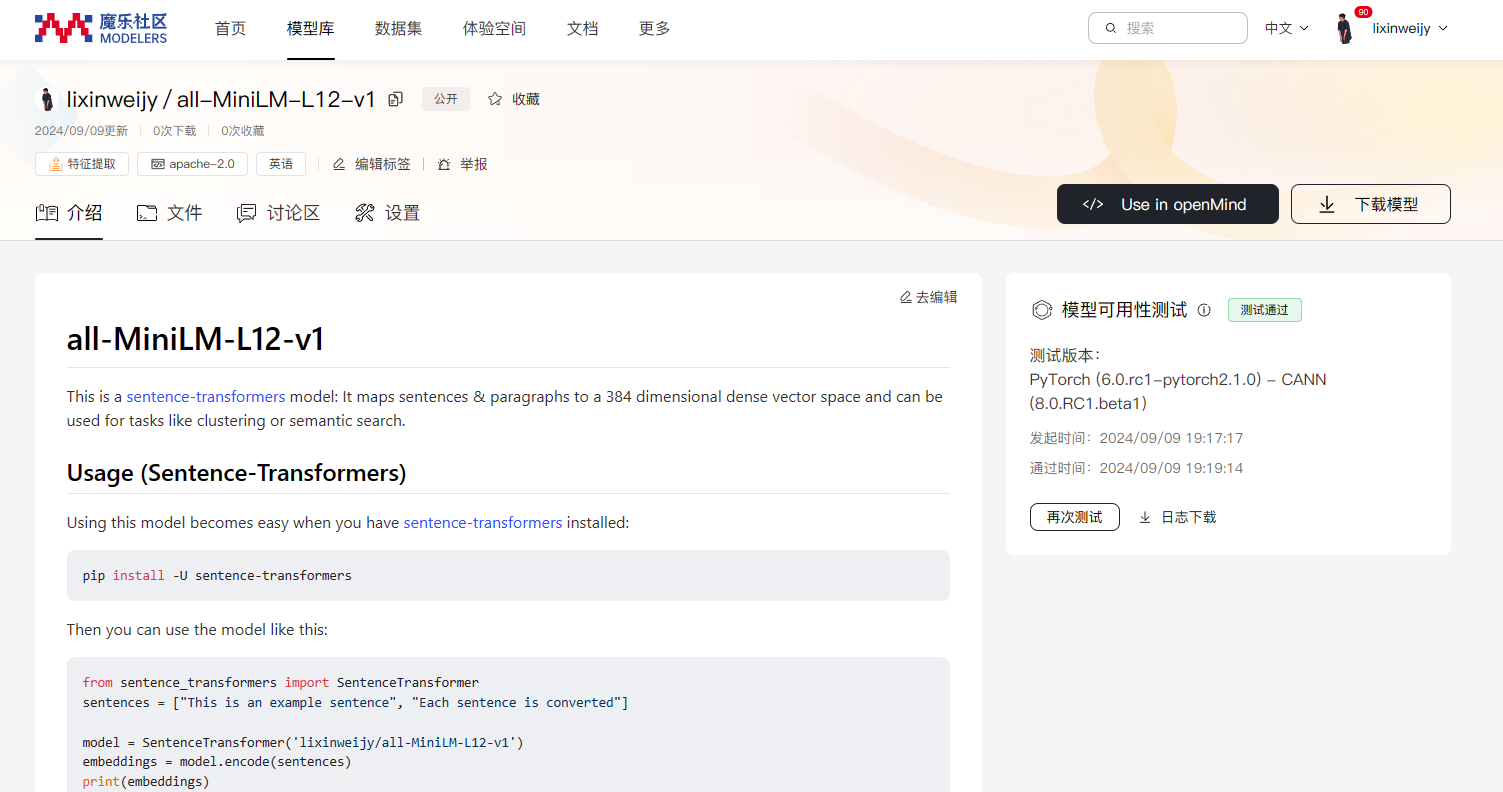Click the 去编辑 pencil edit icon
1503x792 pixels.
[x=906, y=297]
